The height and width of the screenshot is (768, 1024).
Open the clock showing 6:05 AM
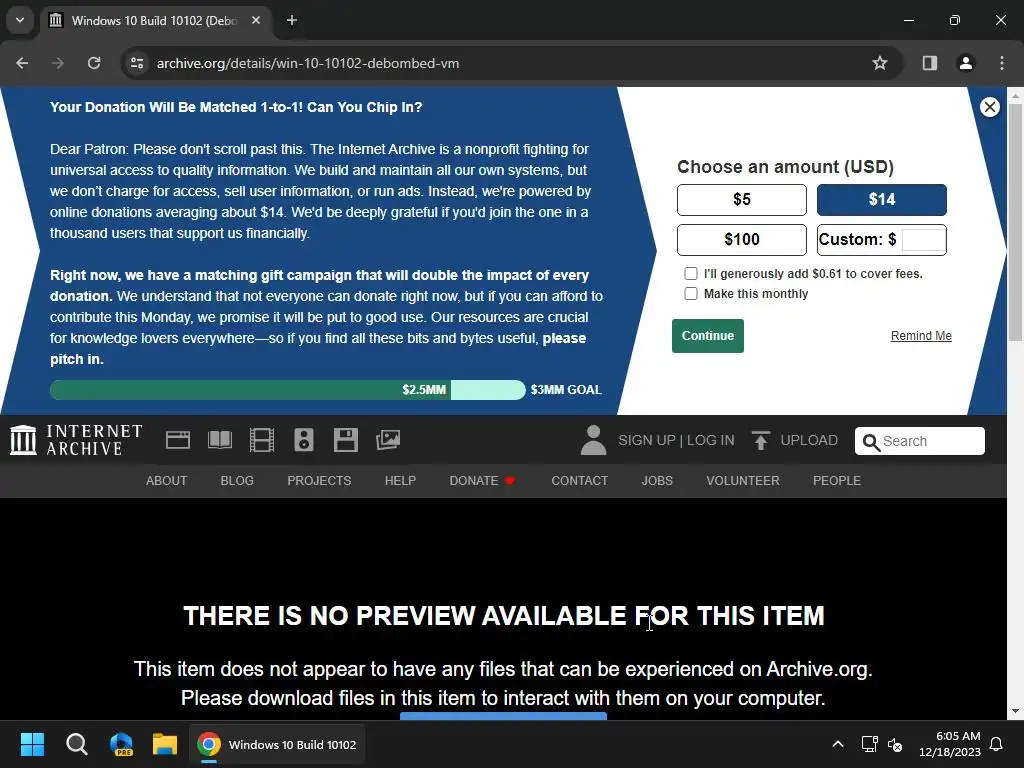pos(950,744)
